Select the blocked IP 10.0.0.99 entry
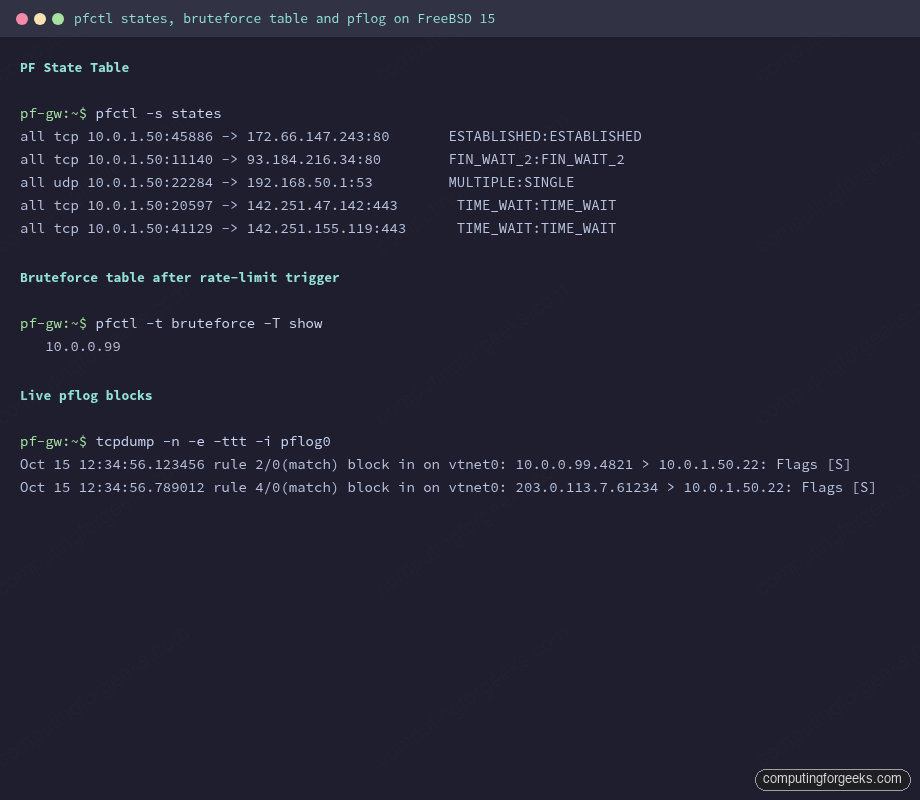Screen dimensions: 920x800 point(83,346)
